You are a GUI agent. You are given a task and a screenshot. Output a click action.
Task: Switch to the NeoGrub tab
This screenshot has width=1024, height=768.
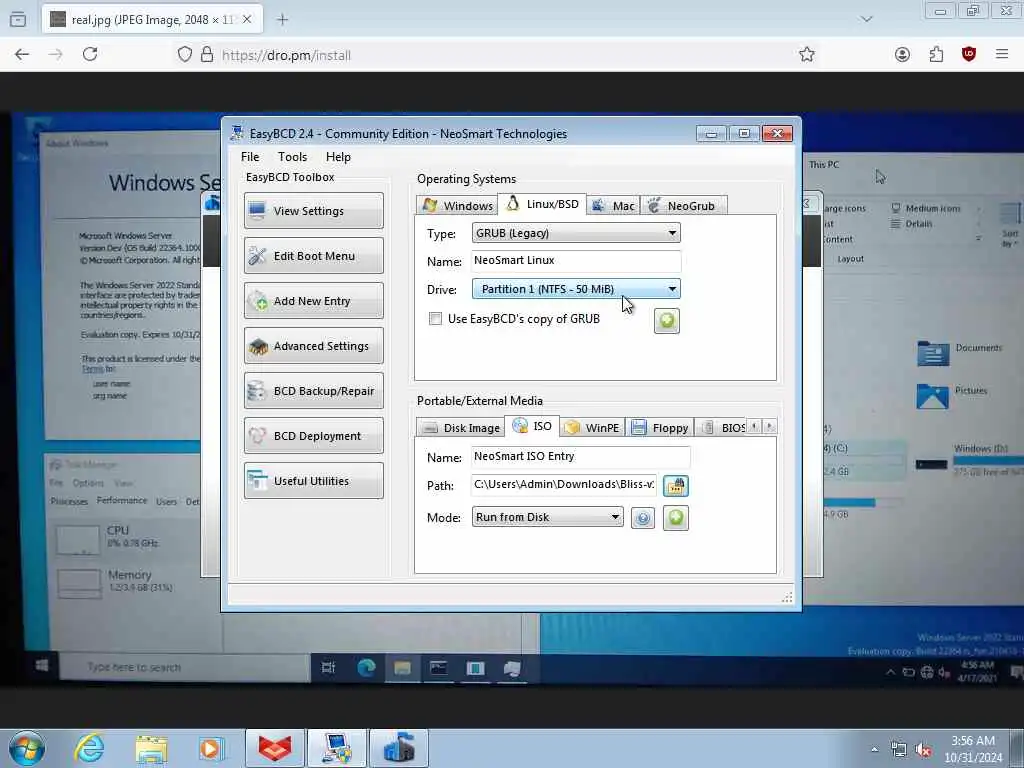point(683,205)
